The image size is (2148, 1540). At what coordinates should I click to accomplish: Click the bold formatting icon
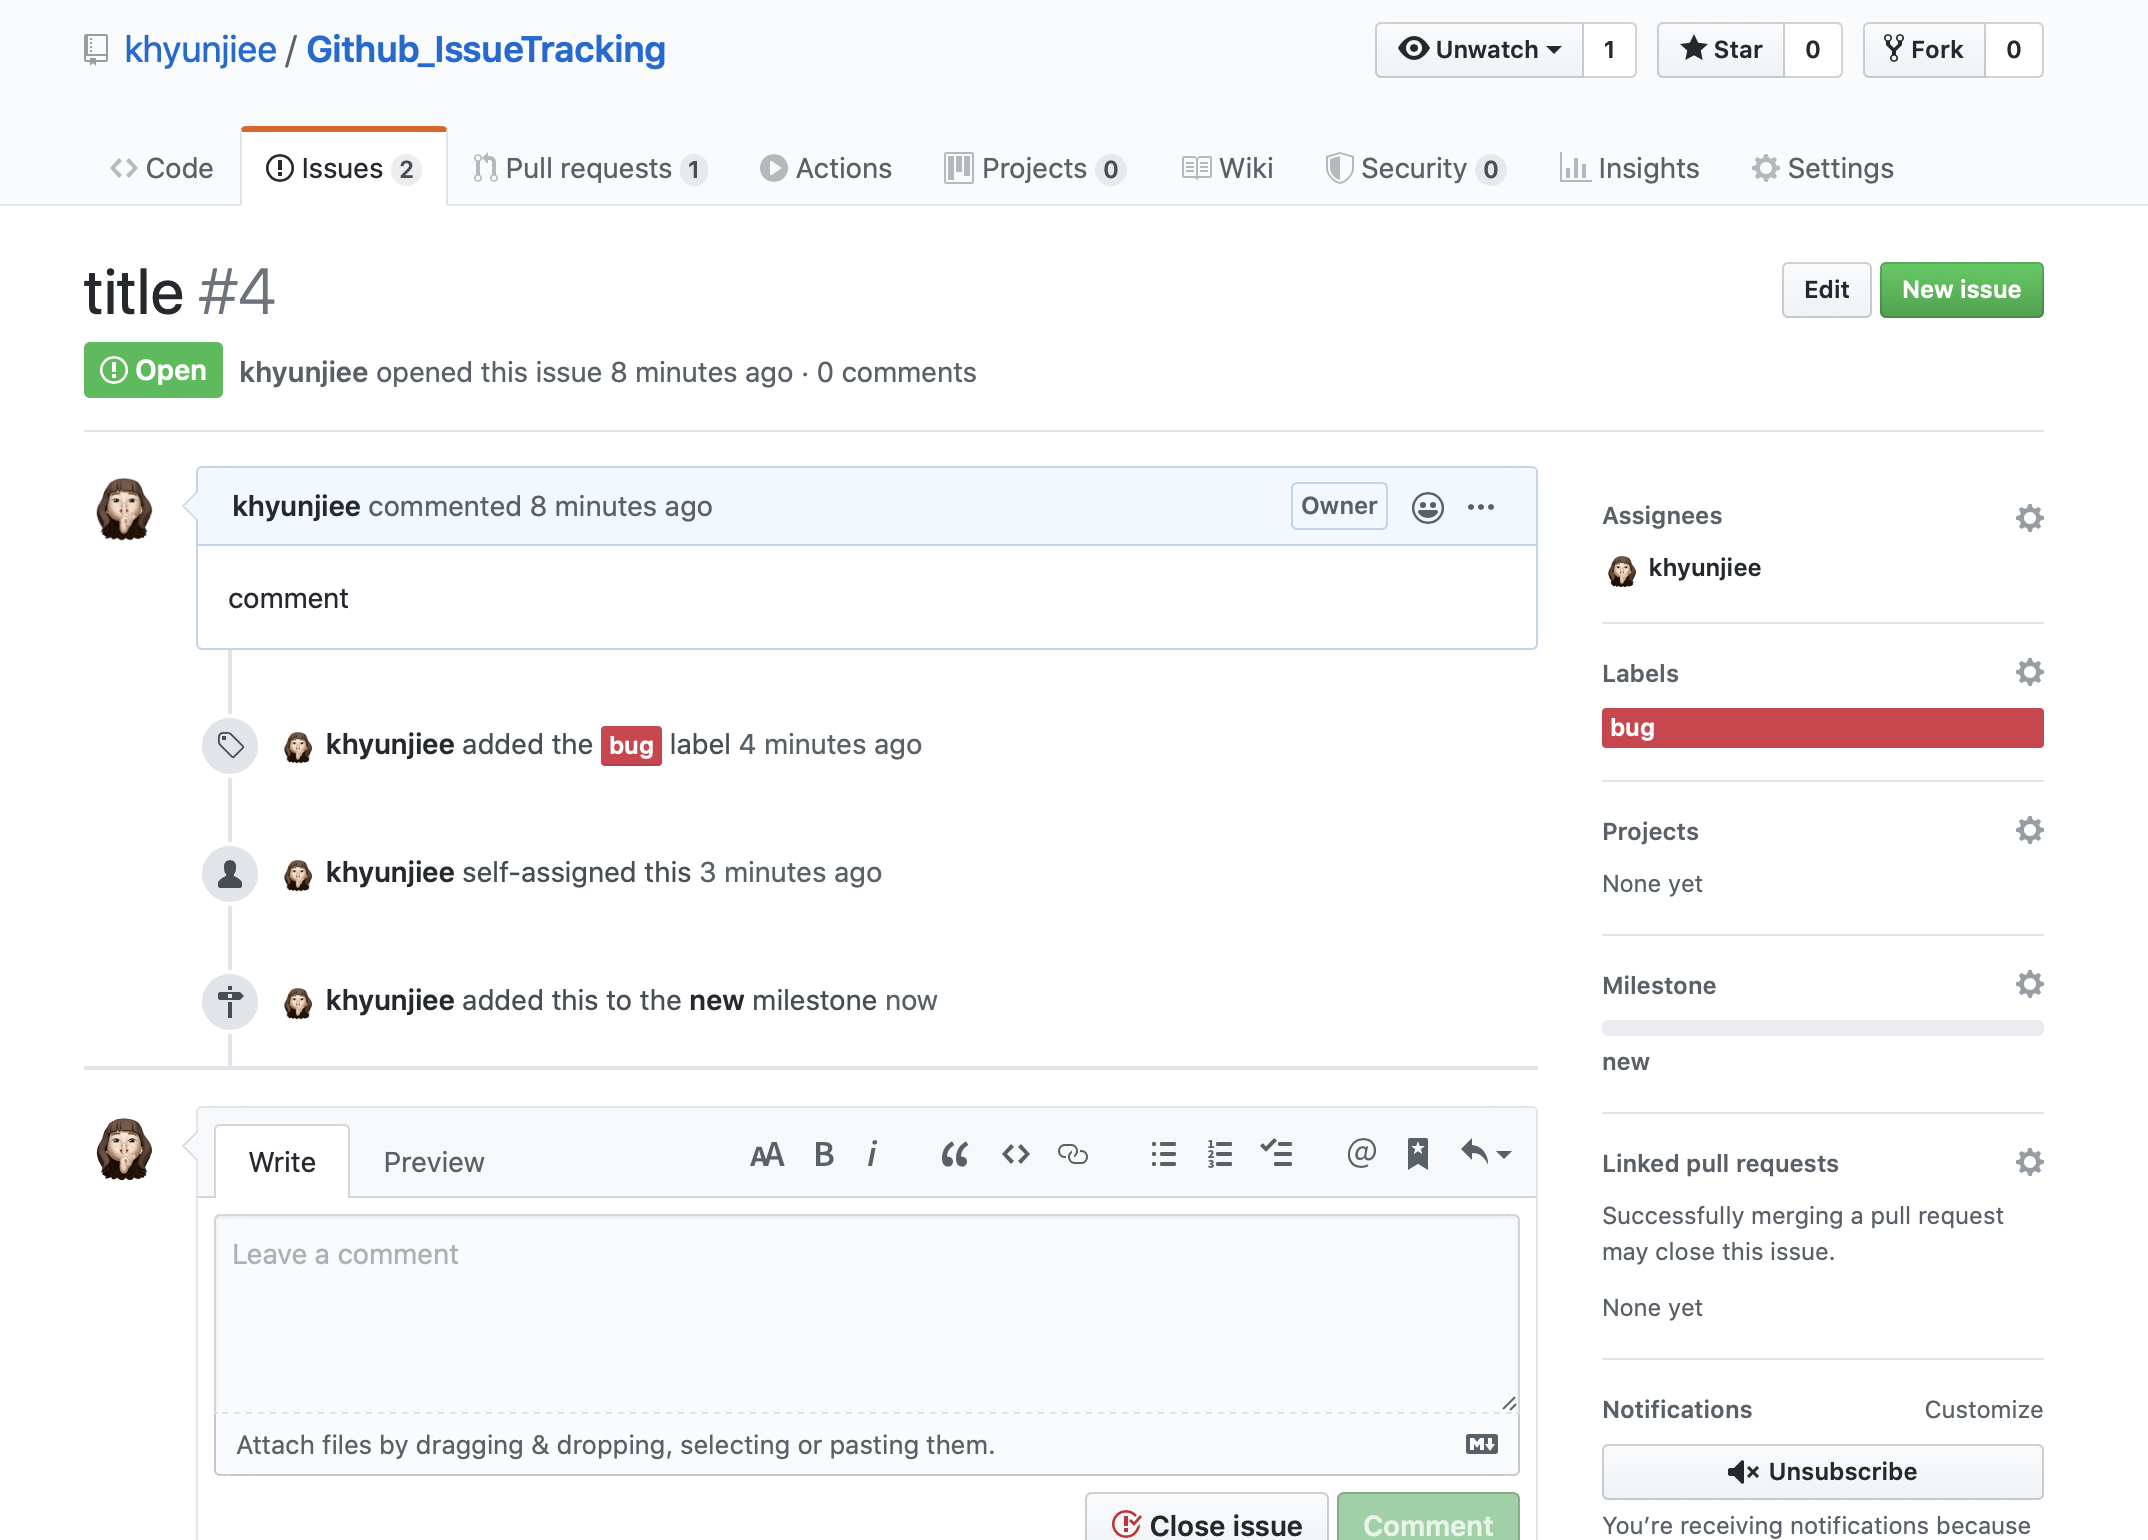click(823, 1155)
